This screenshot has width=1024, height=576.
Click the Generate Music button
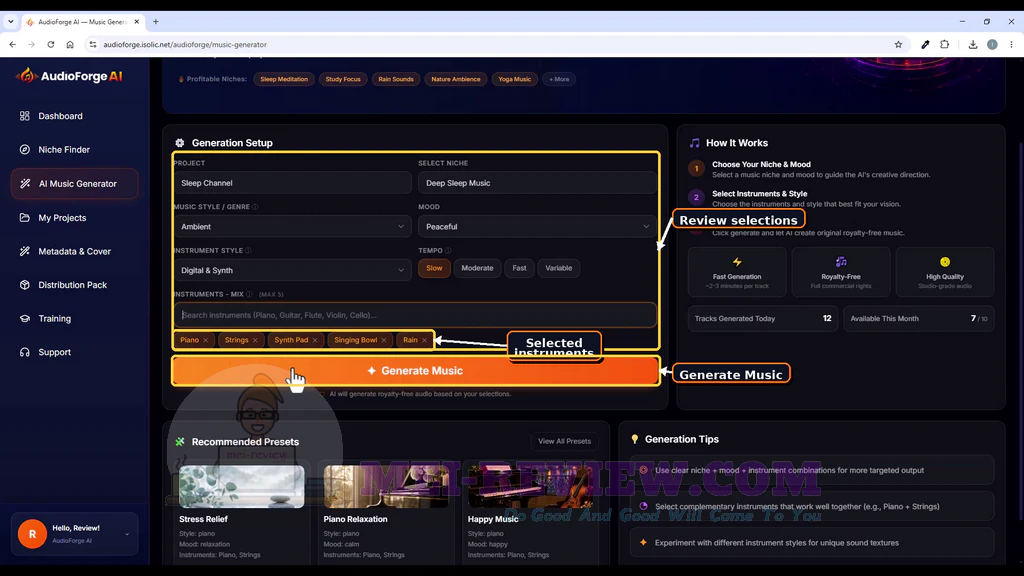tap(416, 370)
